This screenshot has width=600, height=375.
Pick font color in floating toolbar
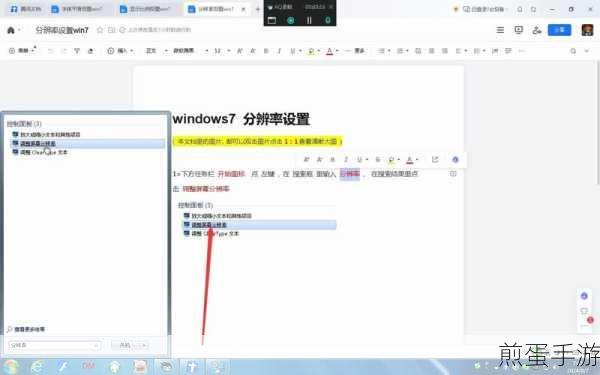[409, 160]
